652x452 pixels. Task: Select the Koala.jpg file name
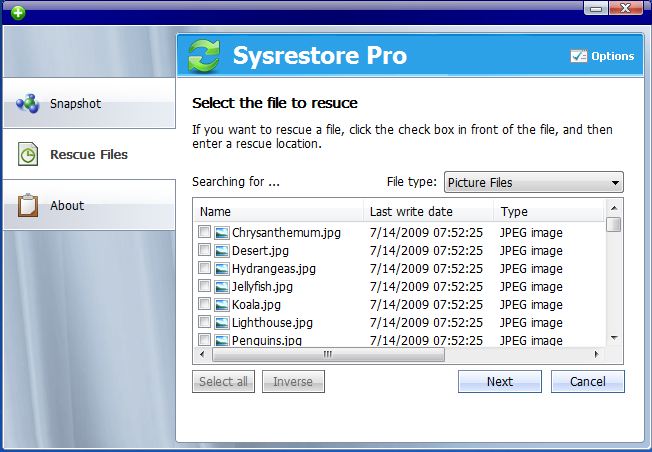tap(256, 305)
